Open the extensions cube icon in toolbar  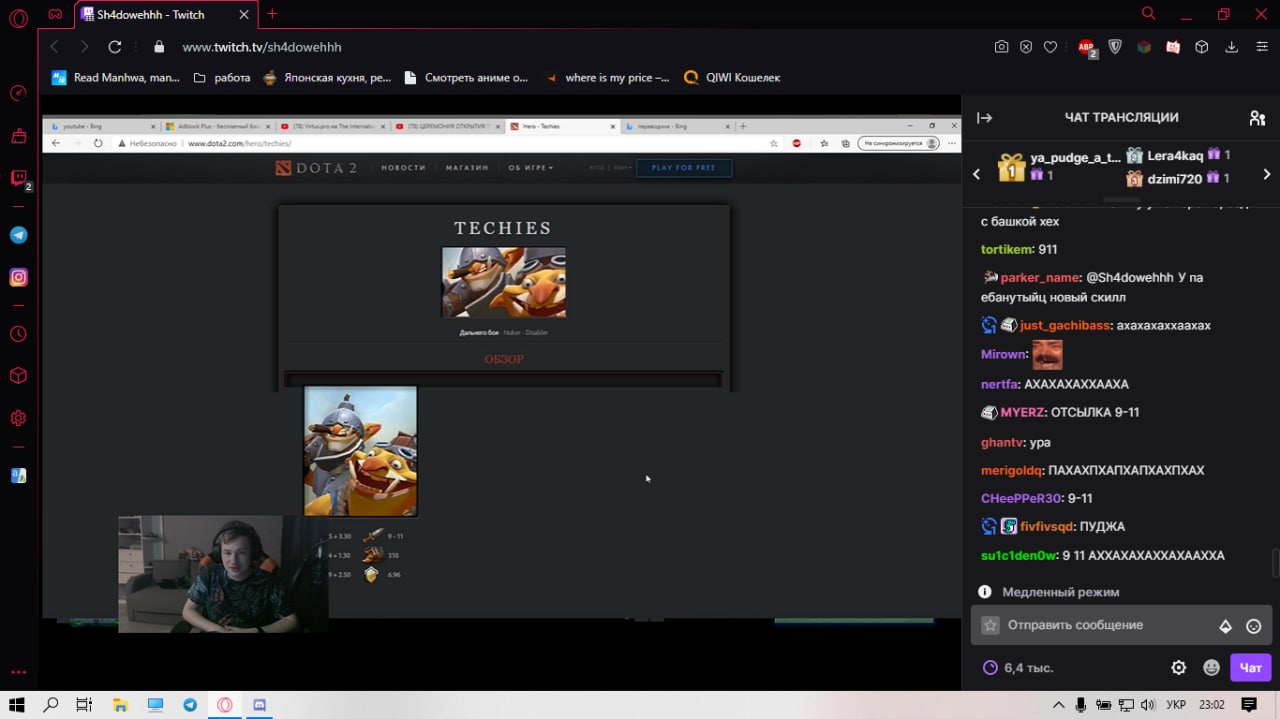(1202, 47)
